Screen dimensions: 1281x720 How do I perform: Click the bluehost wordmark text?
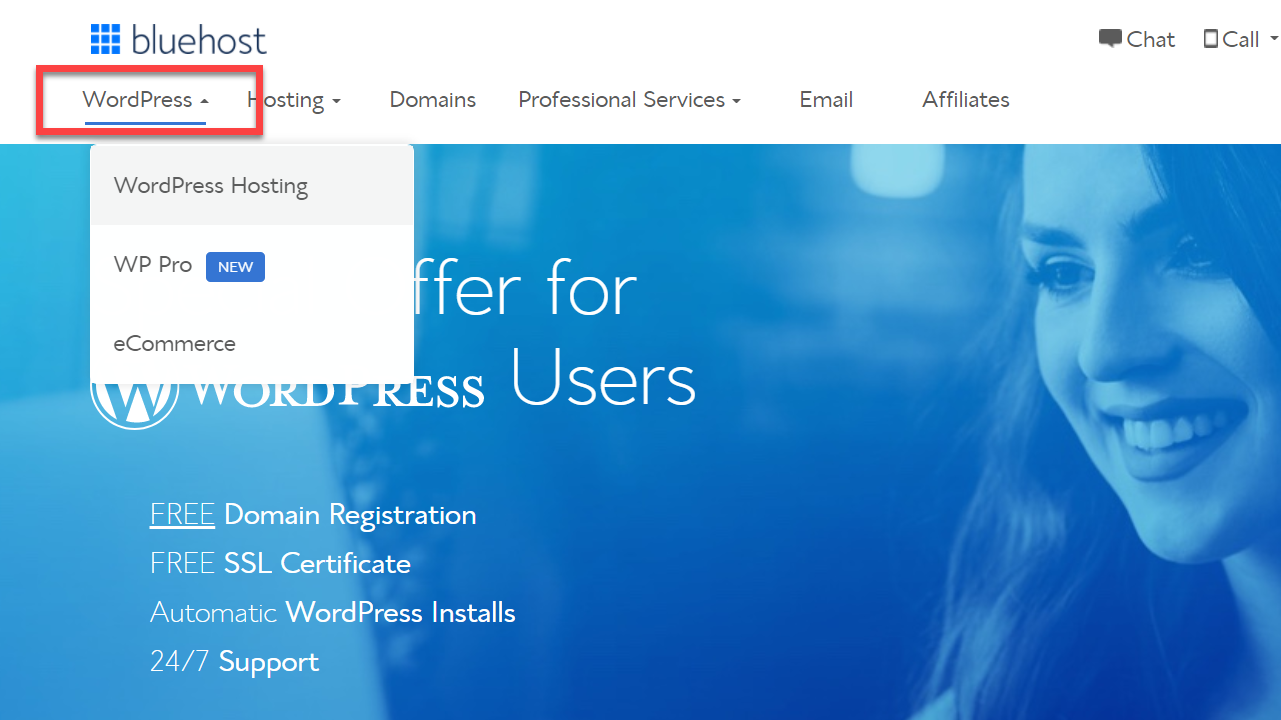(x=199, y=40)
